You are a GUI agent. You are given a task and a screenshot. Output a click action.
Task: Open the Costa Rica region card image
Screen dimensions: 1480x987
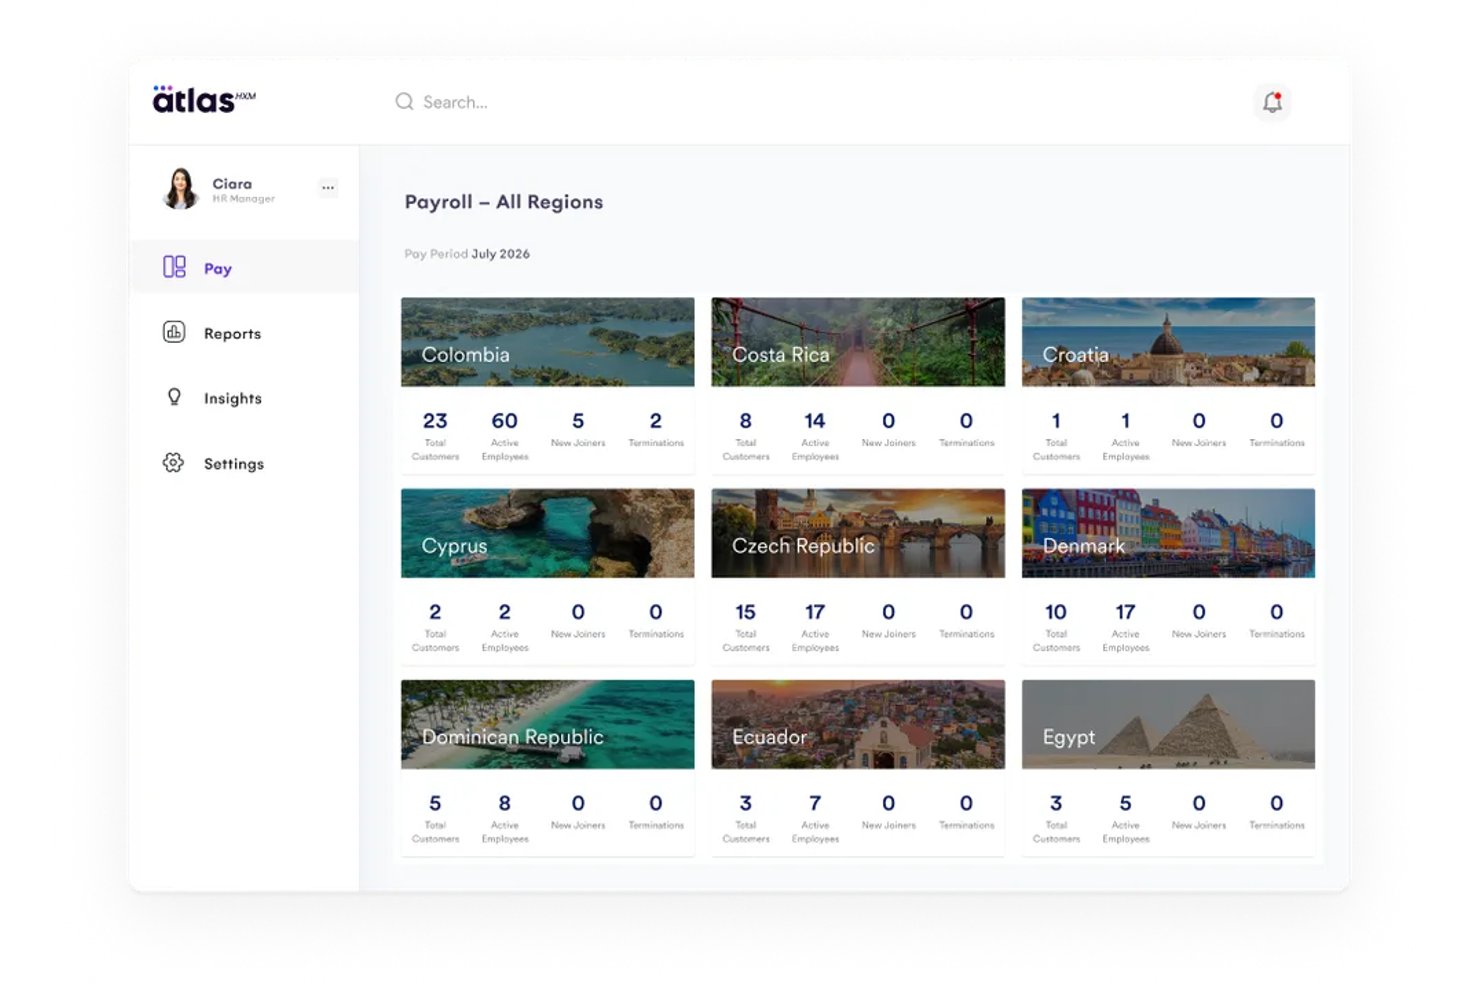tap(858, 342)
